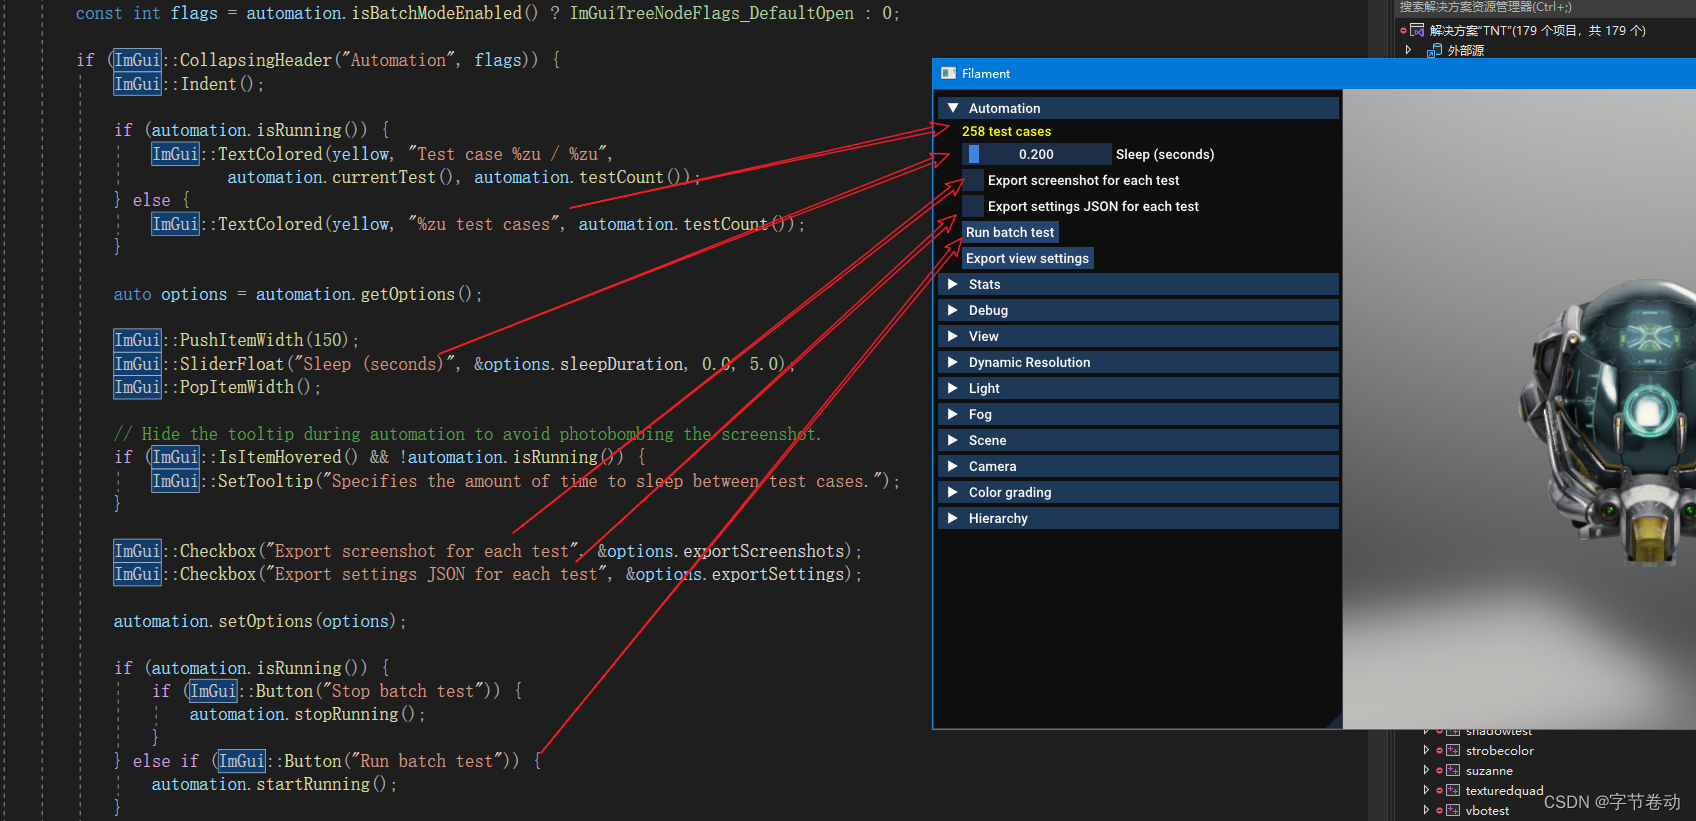This screenshot has width=1696, height=821.
Task: Click the Filament window title icon
Action: (x=948, y=73)
